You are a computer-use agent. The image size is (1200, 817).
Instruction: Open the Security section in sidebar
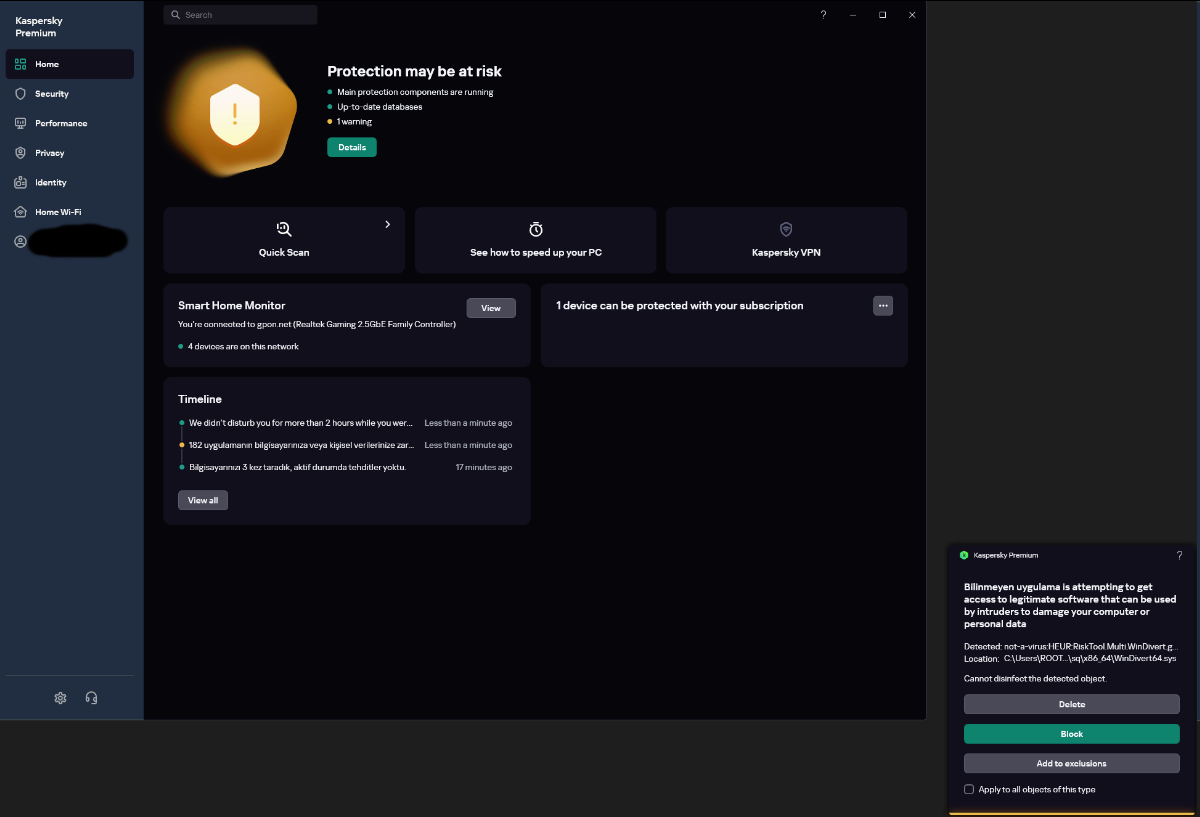pos(70,94)
